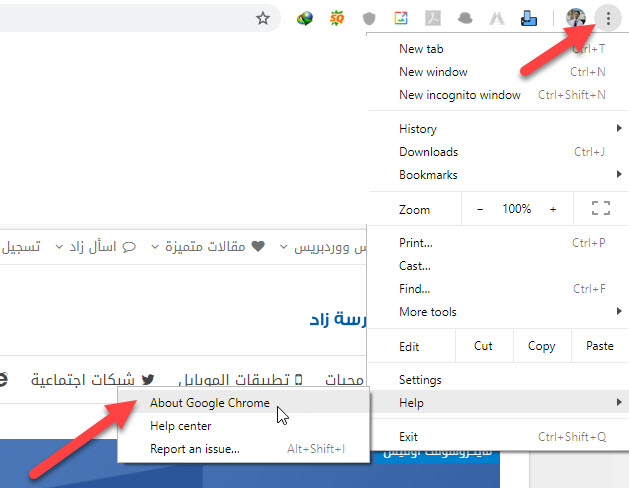Screen dimensions: 629x488
Task: Click the SEOquake extension icon
Action: pyautogui.click(x=337, y=18)
